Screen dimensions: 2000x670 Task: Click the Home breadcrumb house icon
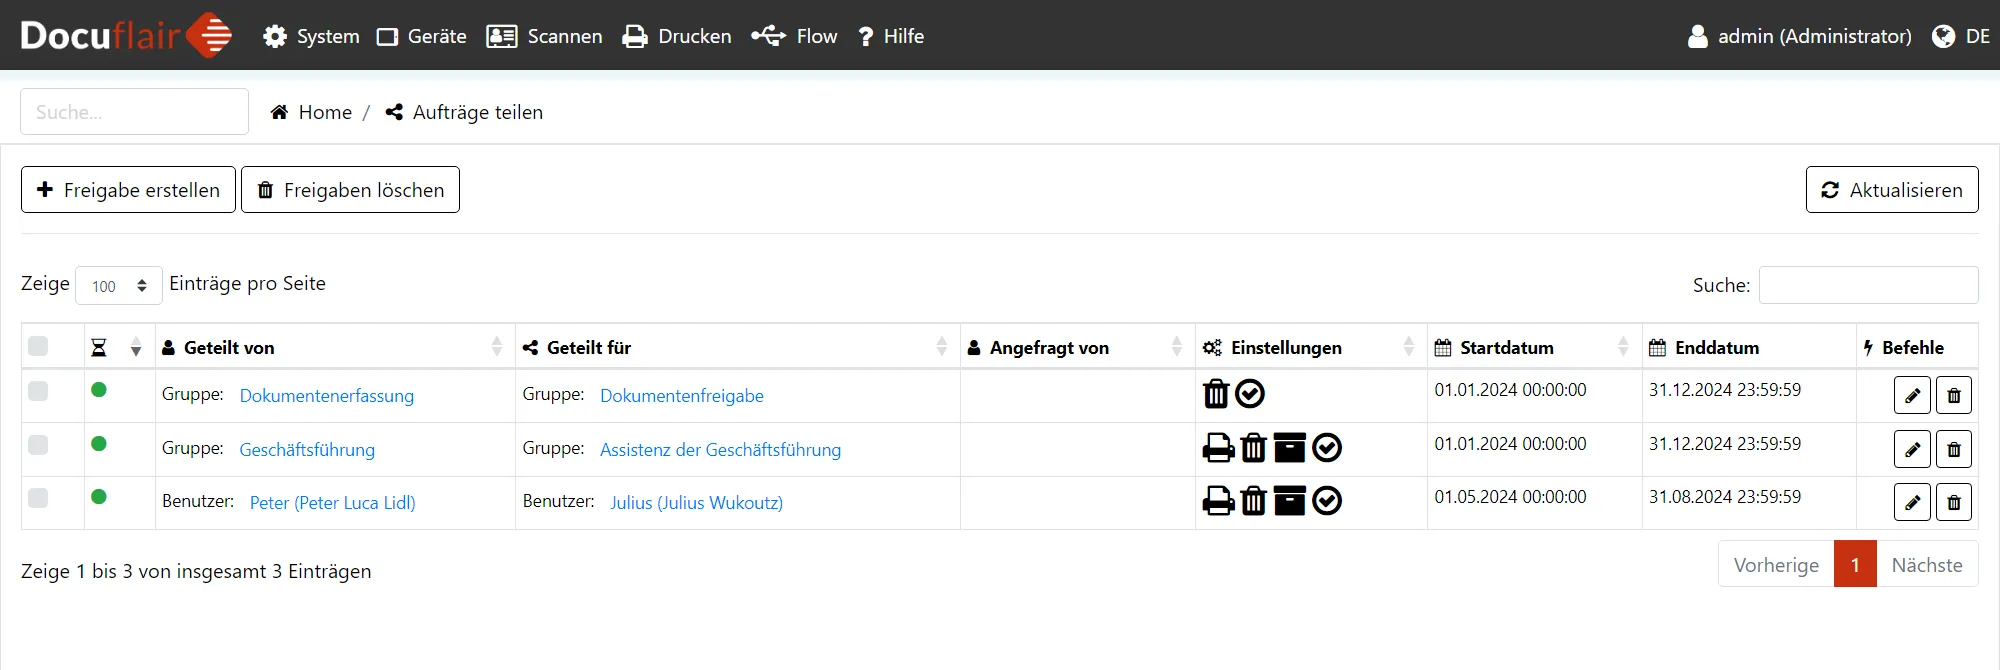tap(280, 112)
